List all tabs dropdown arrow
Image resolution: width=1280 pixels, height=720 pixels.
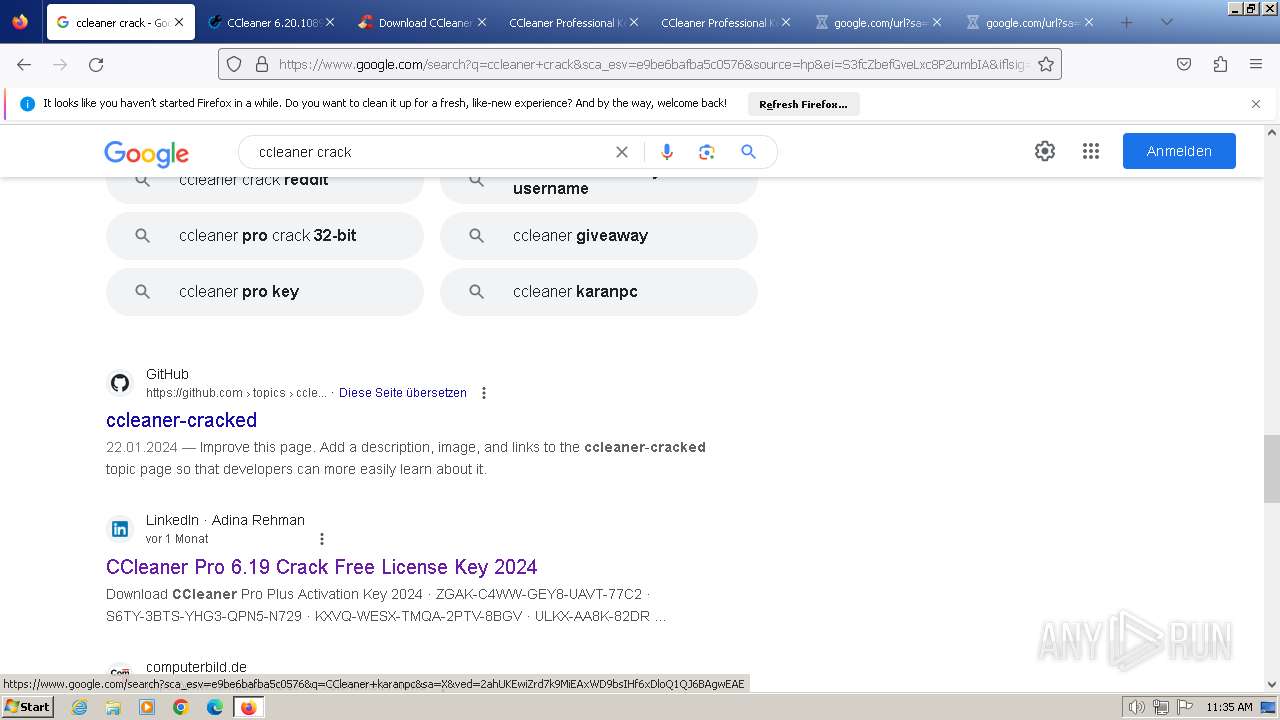(x=1166, y=22)
